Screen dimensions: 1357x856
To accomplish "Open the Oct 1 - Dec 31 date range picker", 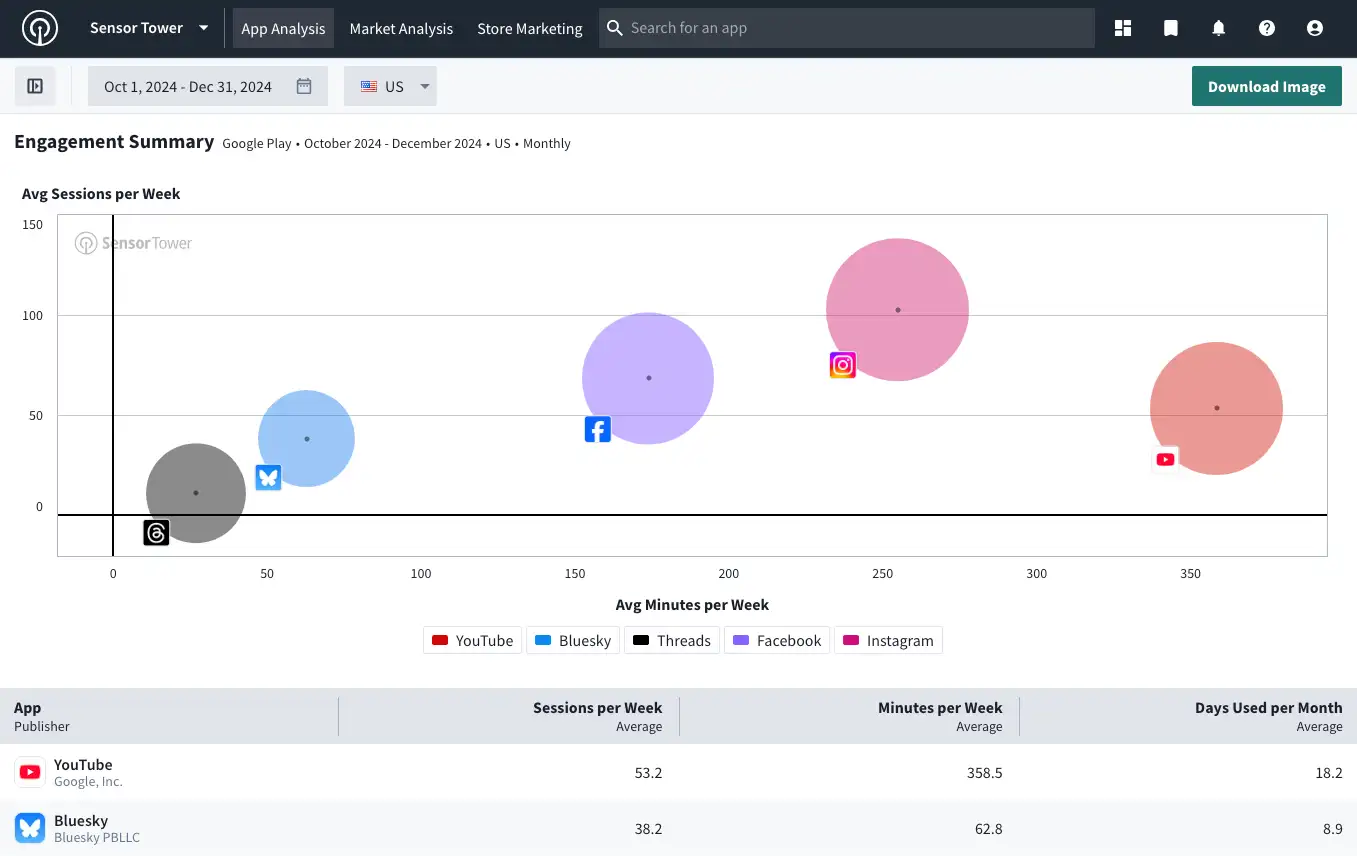I will pyautogui.click(x=208, y=86).
